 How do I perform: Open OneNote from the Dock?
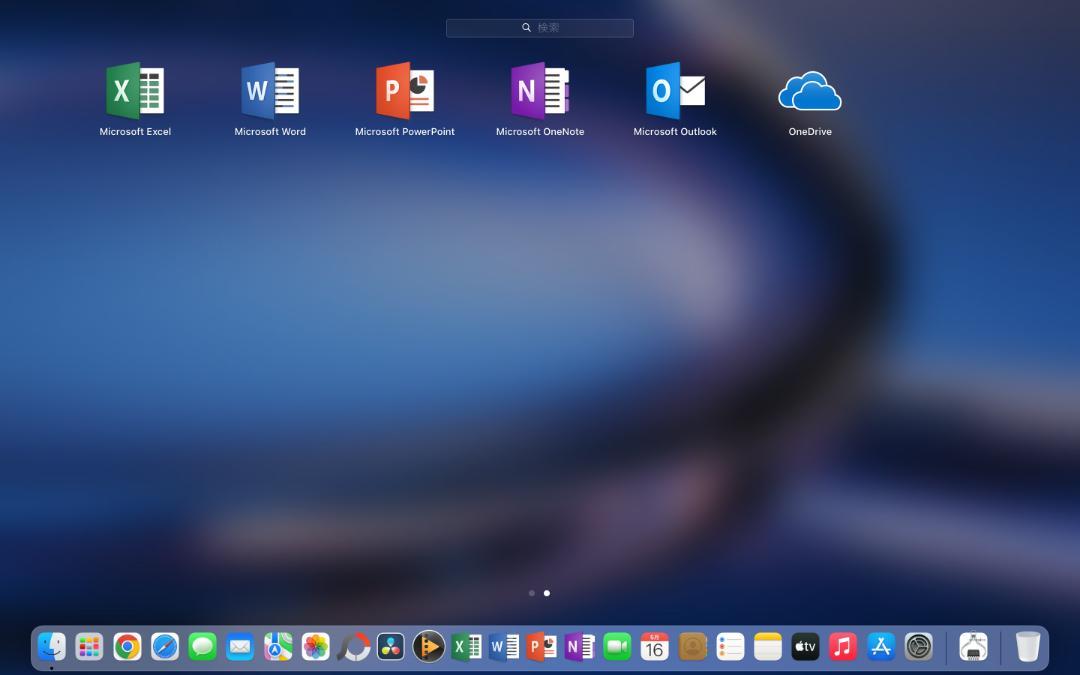pos(579,647)
